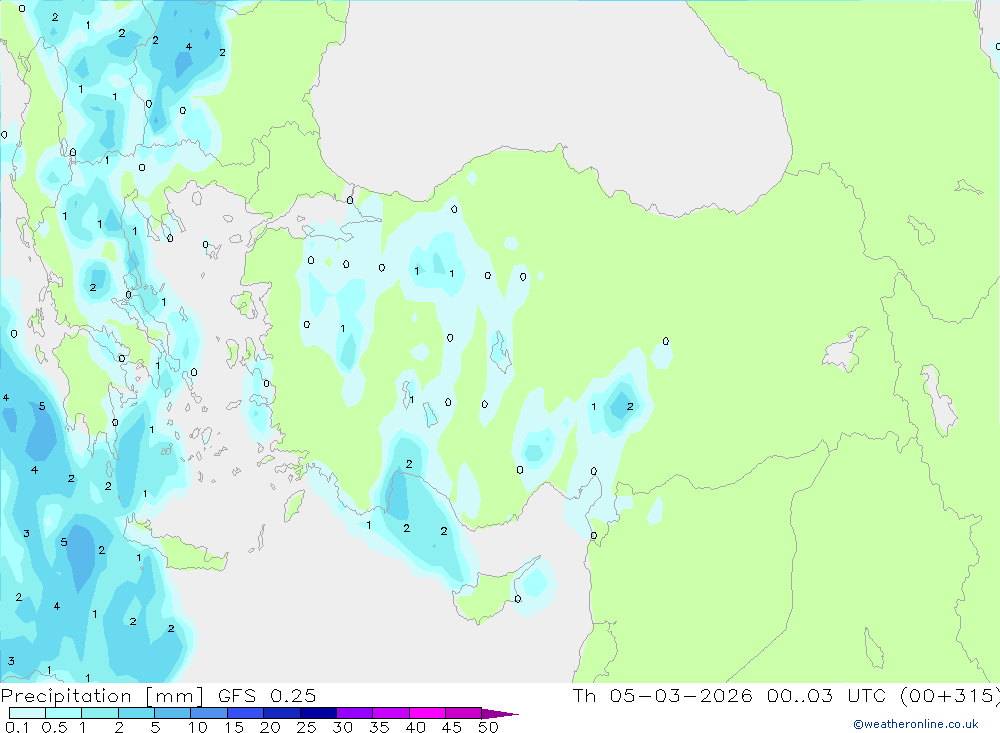Screen dimensions: 1000x733
Task: Select the '10' legend scale label
Action: pyautogui.click(x=198, y=727)
